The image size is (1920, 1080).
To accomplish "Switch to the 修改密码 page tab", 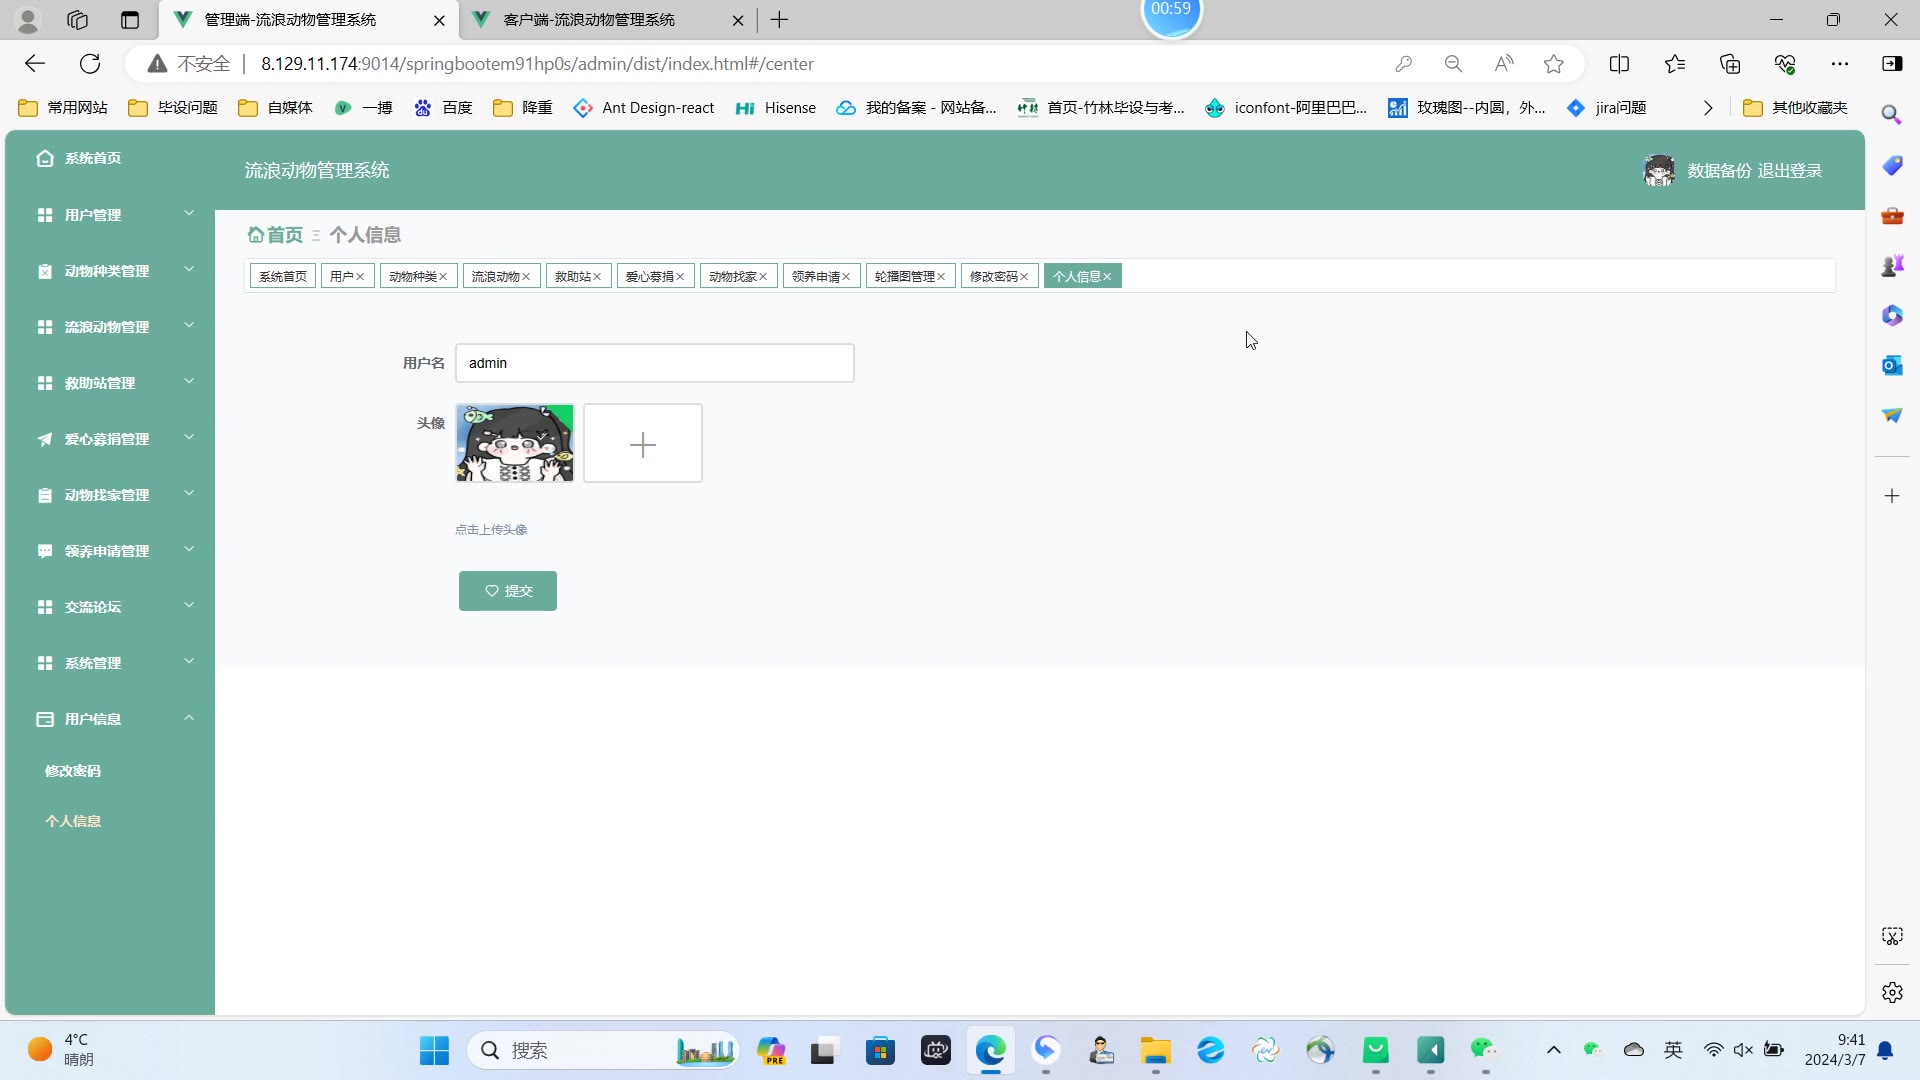I will (992, 277).
